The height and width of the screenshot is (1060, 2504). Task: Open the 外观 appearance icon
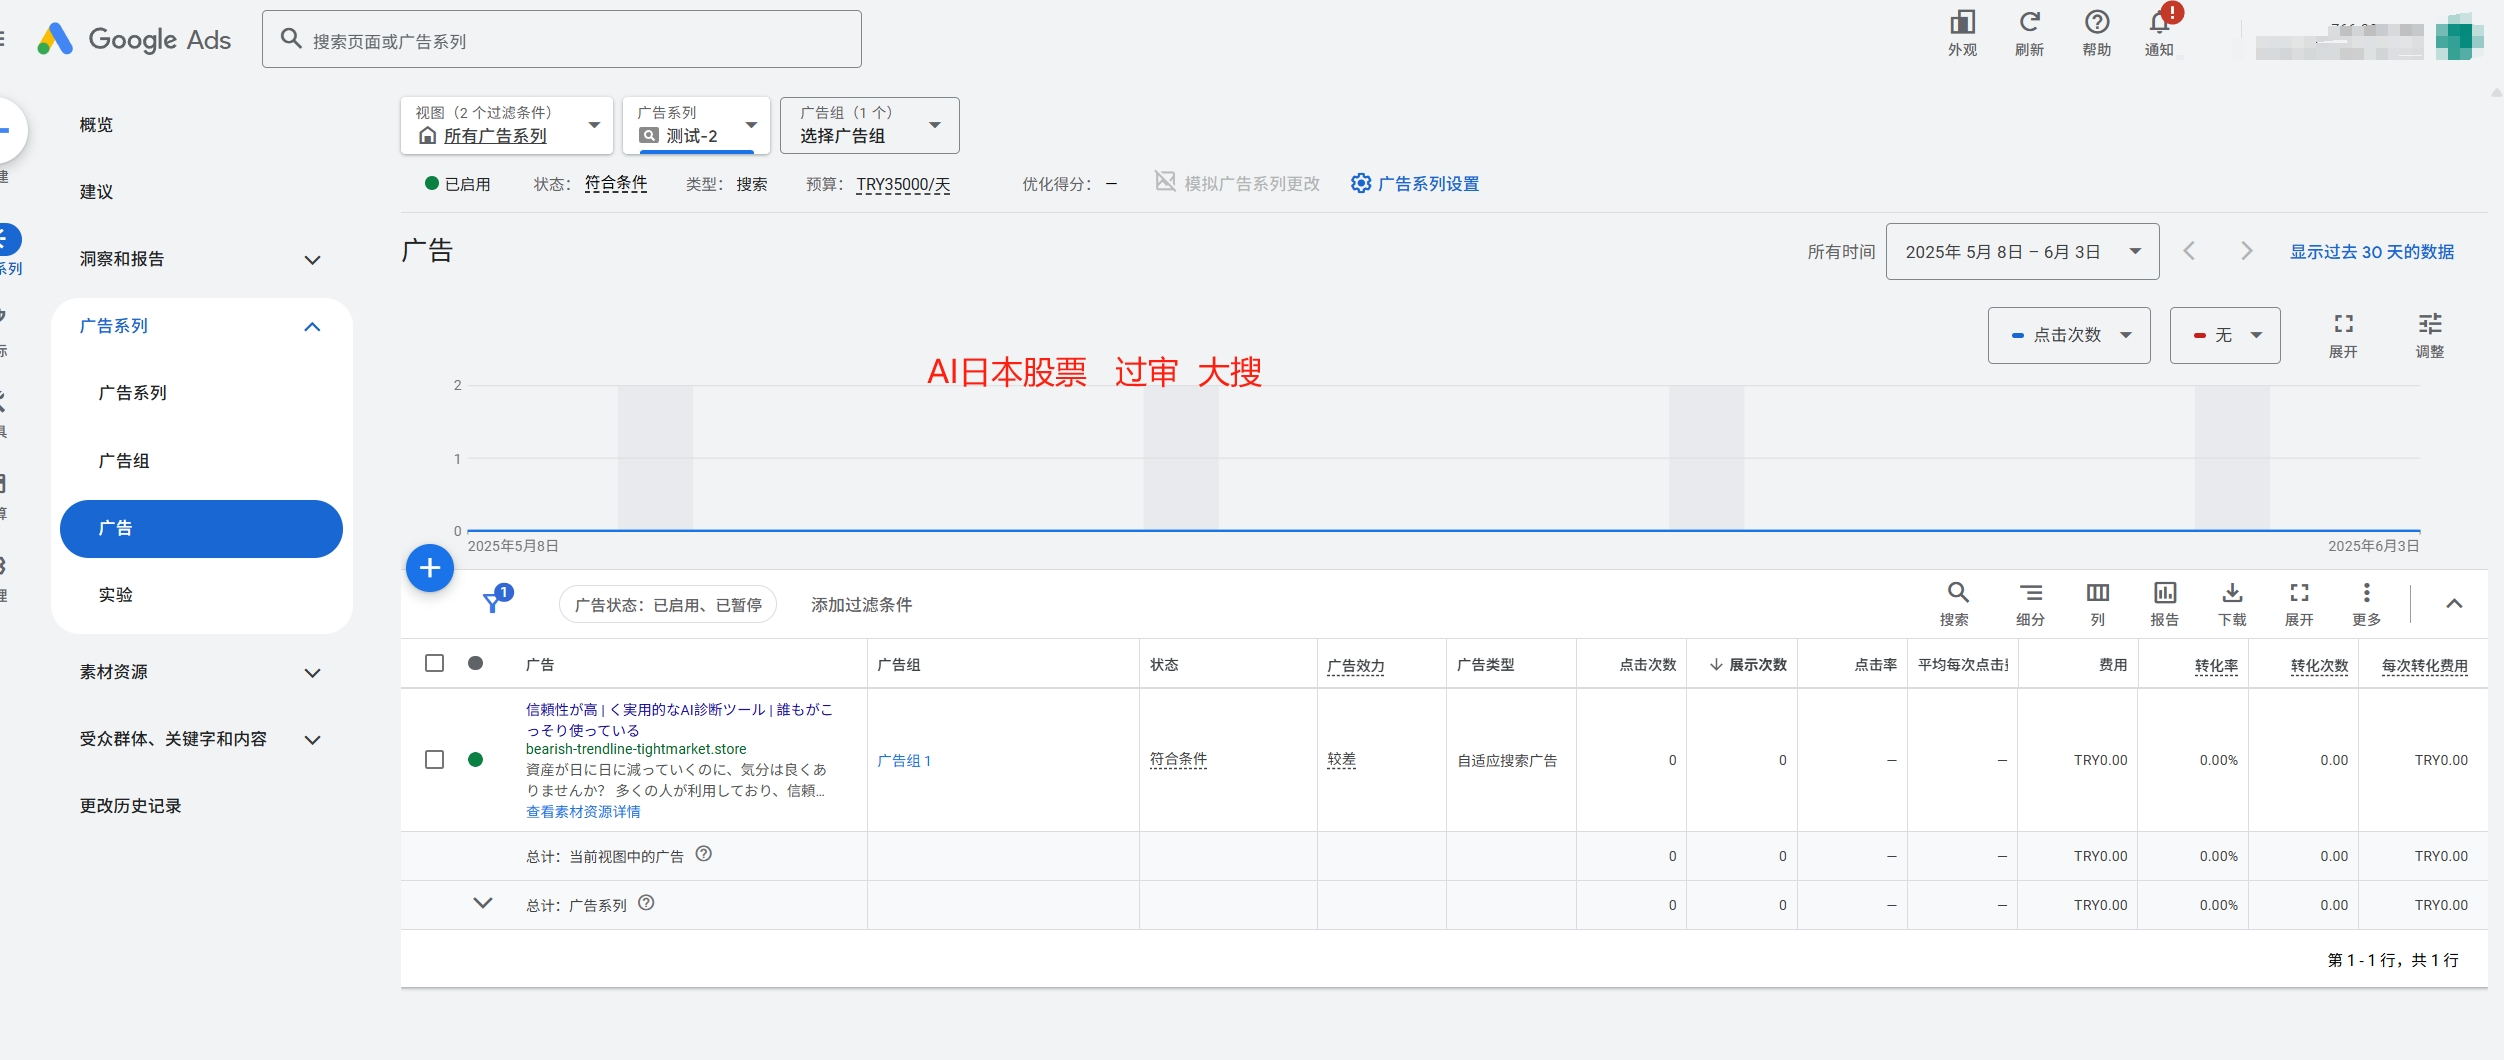(x=1962, y=33)
